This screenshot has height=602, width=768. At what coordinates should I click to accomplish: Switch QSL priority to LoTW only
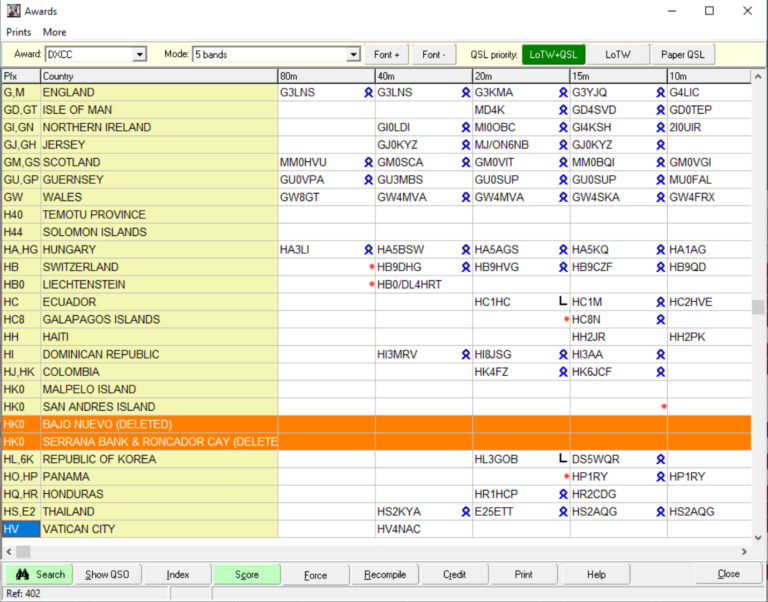pos(617,54)
